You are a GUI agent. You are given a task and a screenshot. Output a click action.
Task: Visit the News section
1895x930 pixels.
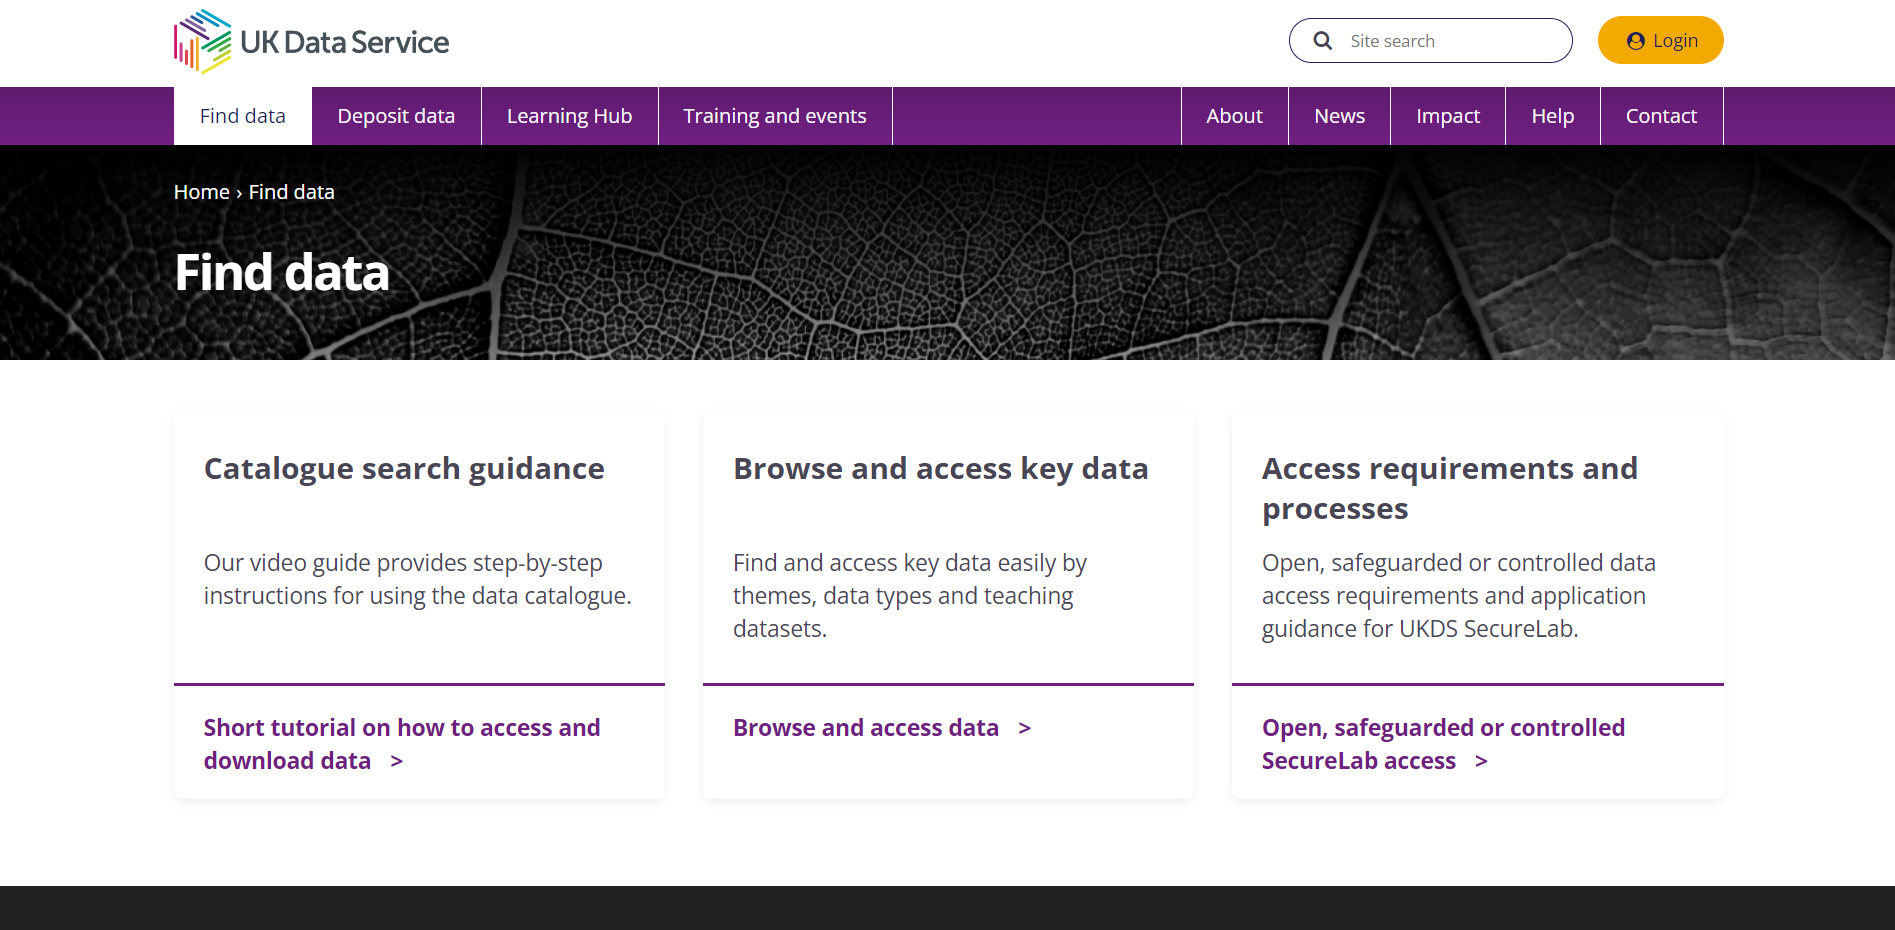pyautogui.click(x=1339, y=116)
